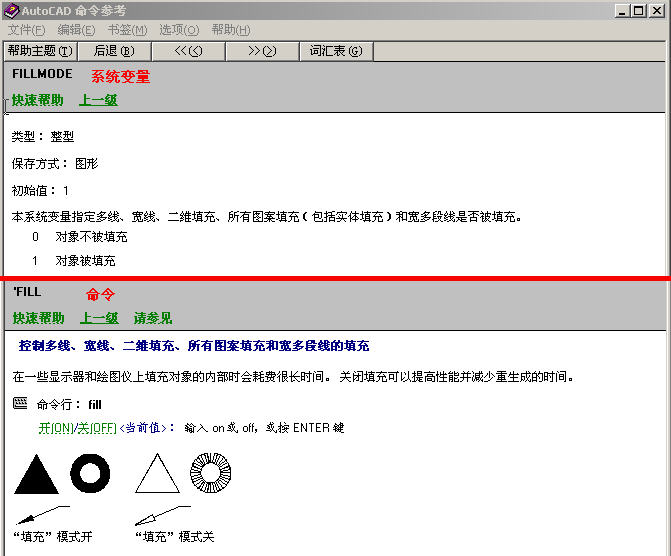Image resolution: width=671 pixels, height=556 pixels.
Task: Open the 书签(M) menu
Action: click(127, 30)
